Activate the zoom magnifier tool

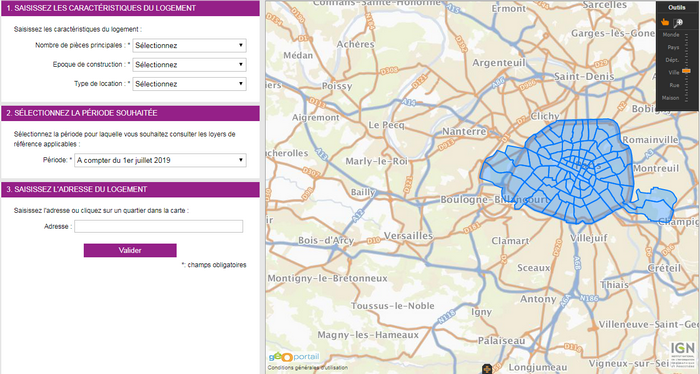[678, 23]
